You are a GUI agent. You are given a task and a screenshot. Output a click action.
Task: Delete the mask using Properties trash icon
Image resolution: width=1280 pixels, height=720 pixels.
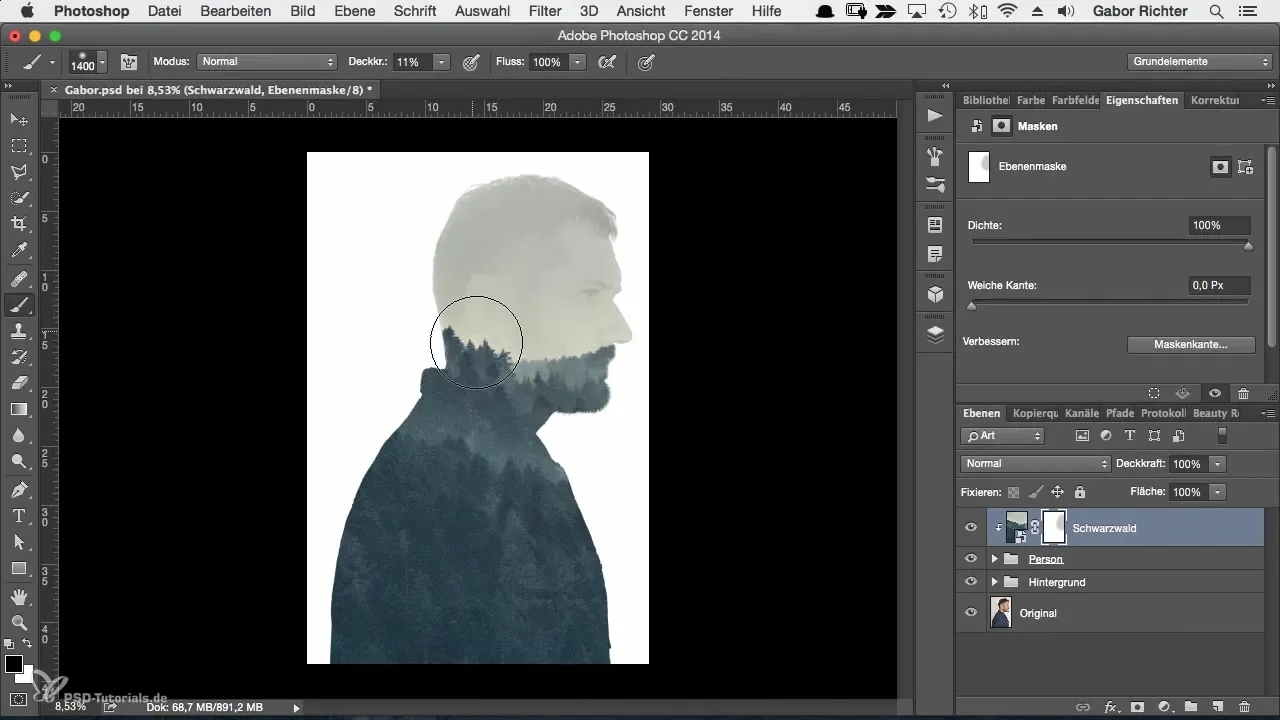coord(1243,394)
